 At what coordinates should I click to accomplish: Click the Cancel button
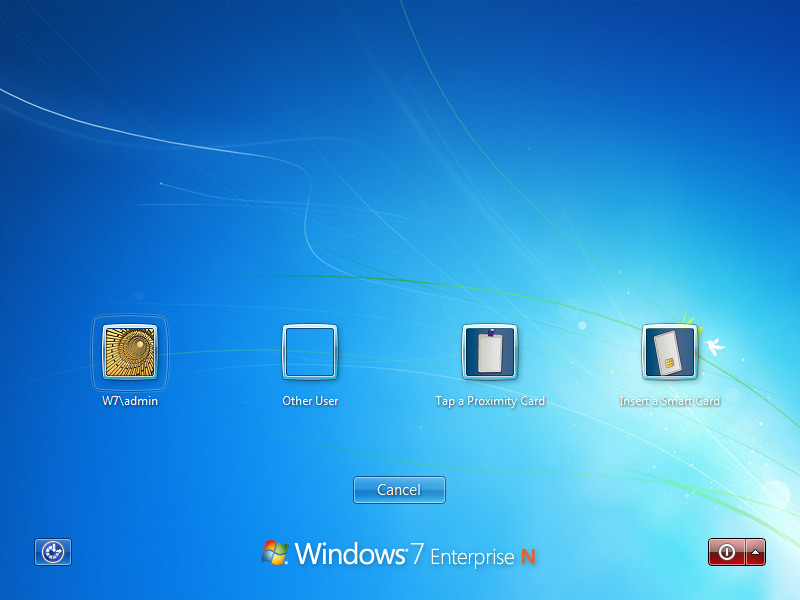[399, 490]
